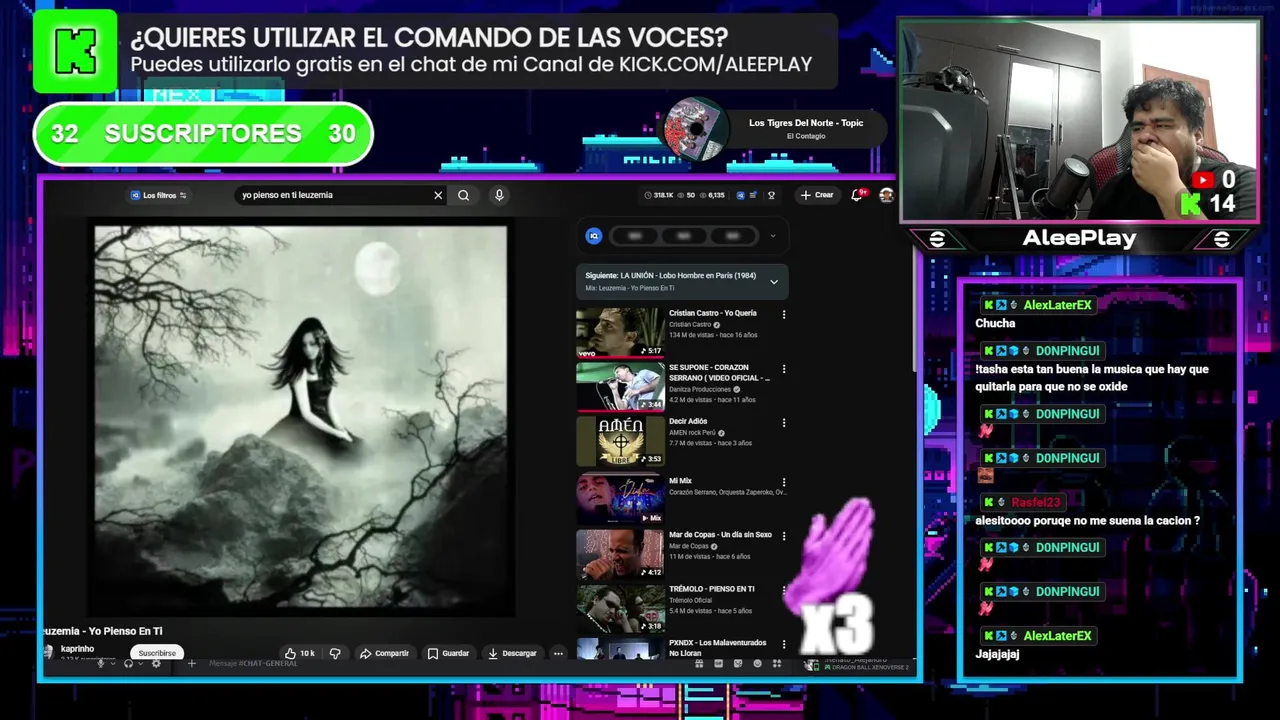Open the kaprinho channel name
The width and height of the screenshot is (1280, 720).
[x=77, y=649]
